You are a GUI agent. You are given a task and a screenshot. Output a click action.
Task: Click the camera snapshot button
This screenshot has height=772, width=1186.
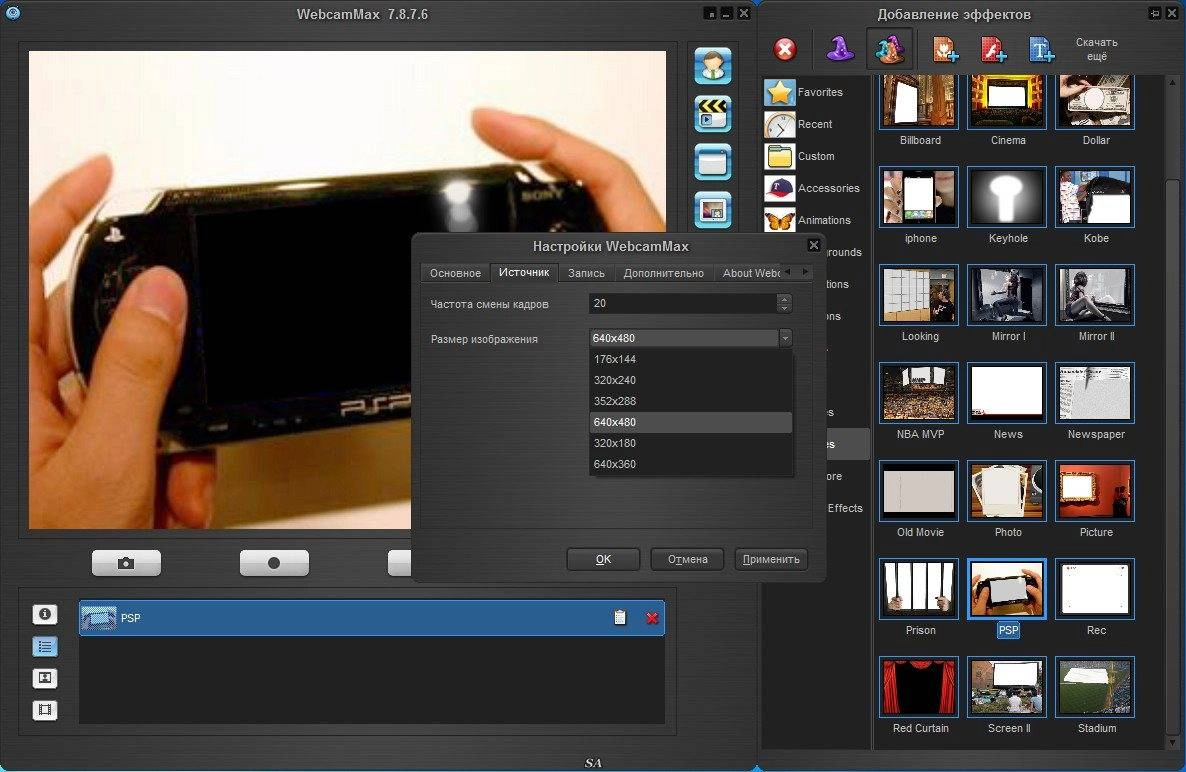click(x=126, y=563)
